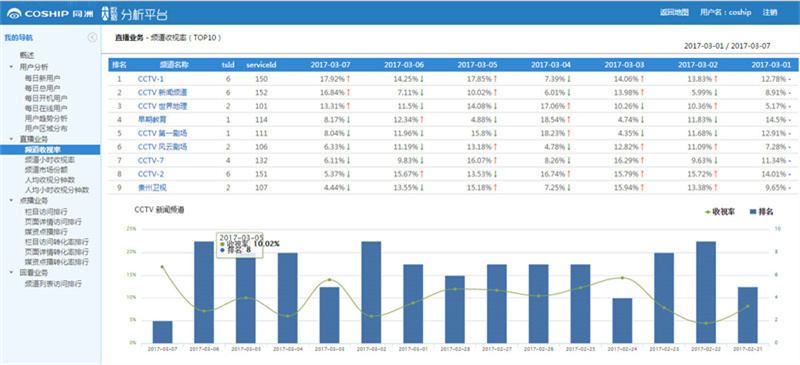
Task: Open the CCTV-1 channel link
Action: [x=151, y=79]
